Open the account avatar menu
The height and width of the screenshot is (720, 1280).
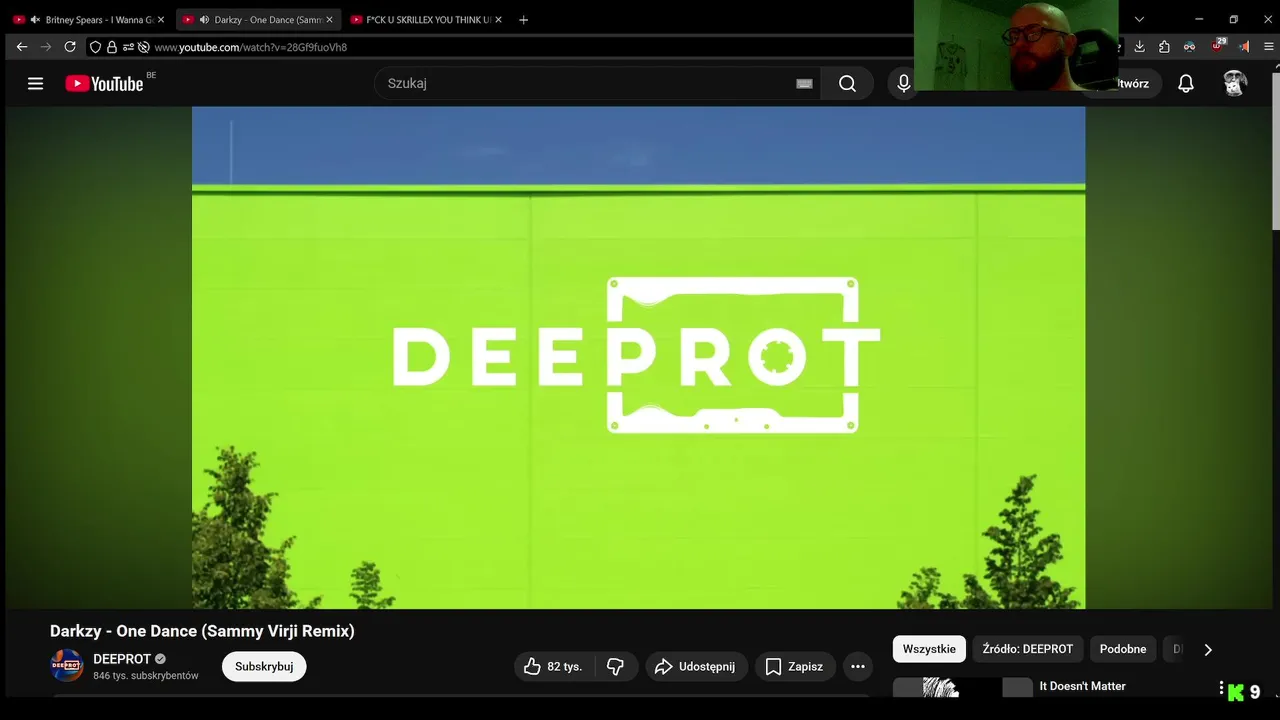pos(1235,84)
